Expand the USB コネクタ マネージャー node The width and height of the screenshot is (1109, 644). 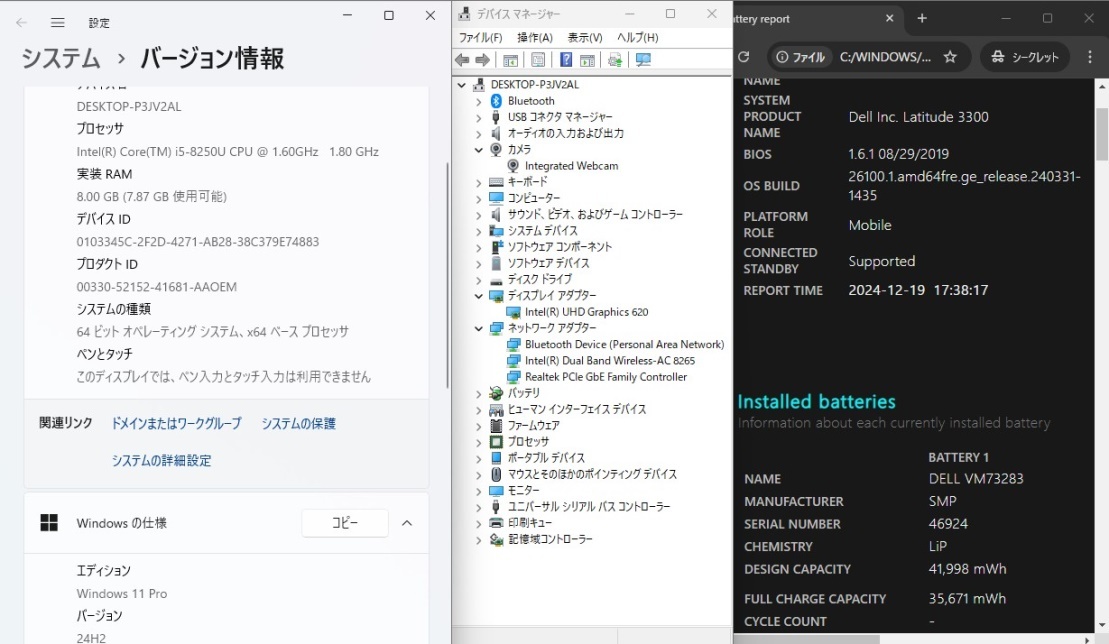click(x=479, y=117)
